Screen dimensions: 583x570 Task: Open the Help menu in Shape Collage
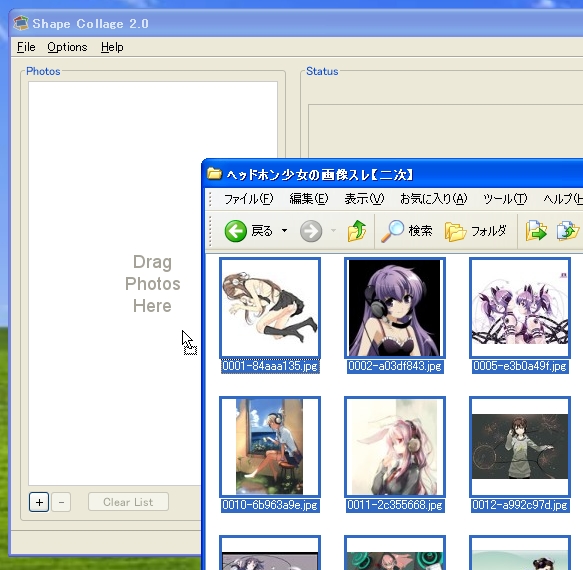tap(112, 47)
